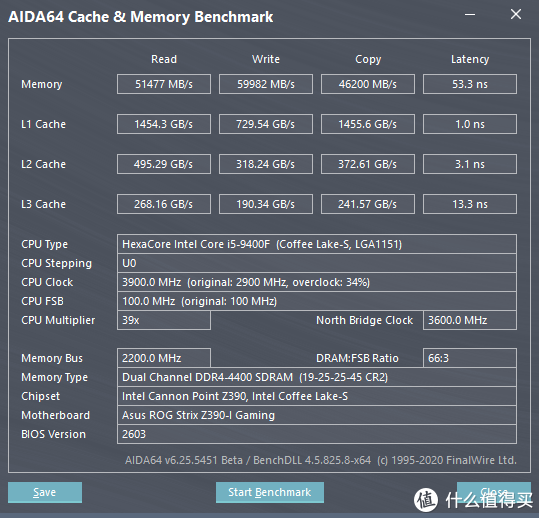Select the L2 Cache Write 318.24 GB/s cell
Viewport: 539px width, 518px height.
tap(266, 164)
